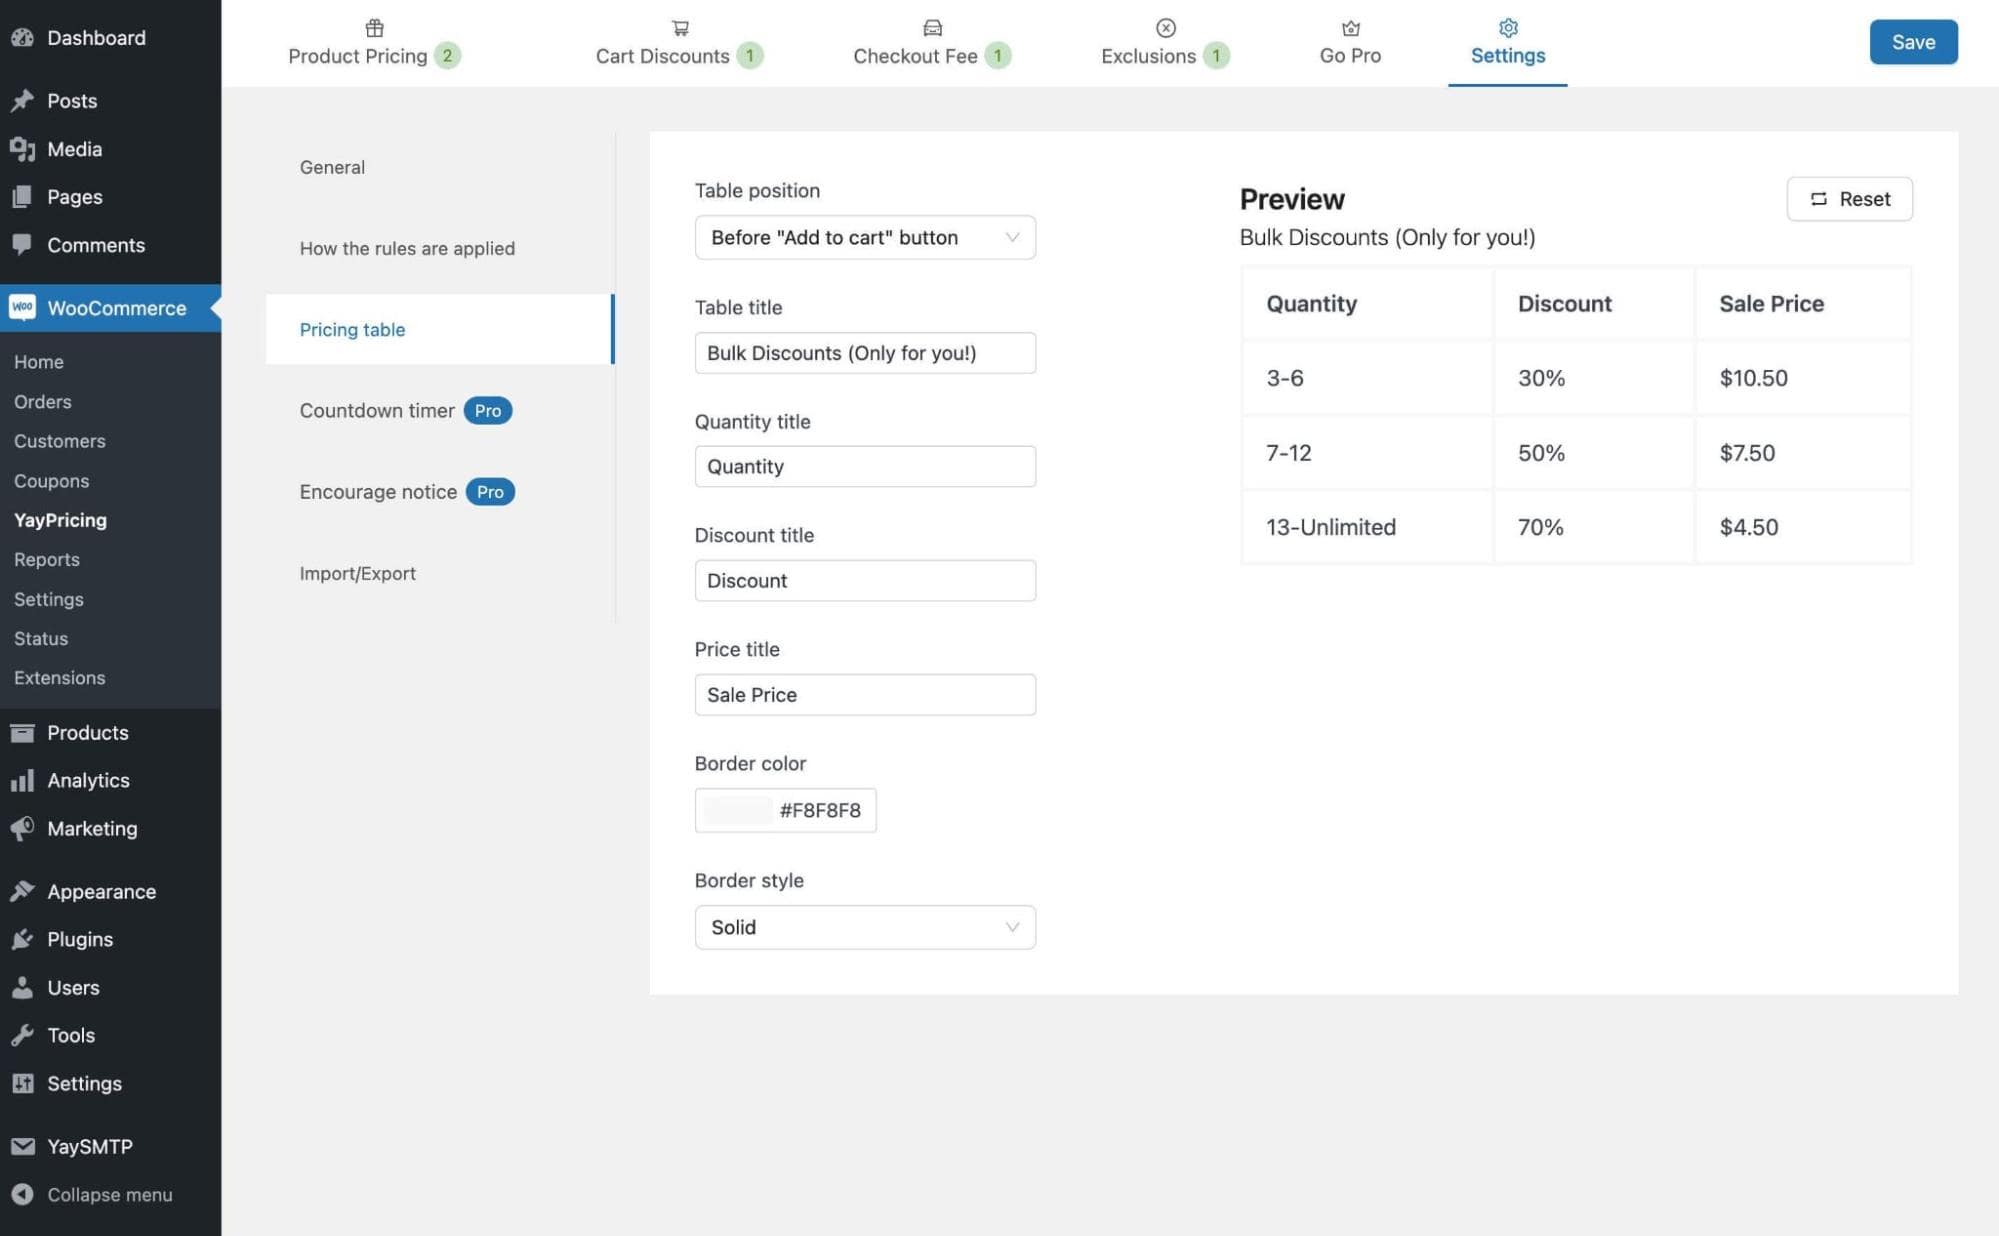Click the Go Pro gear icon
Image resolution: width=1999 pixels, height=1236 pixels.
[1349, 26]
